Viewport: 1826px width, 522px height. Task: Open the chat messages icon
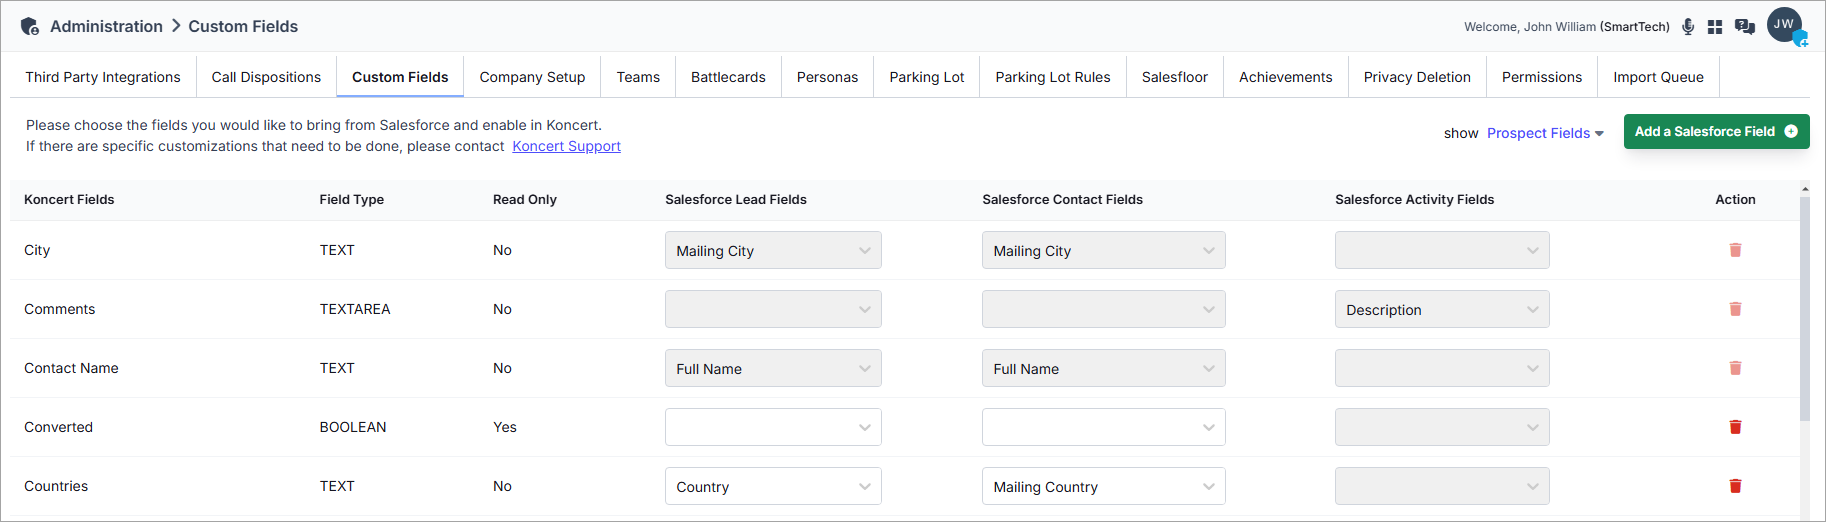tap(1745, 27)
